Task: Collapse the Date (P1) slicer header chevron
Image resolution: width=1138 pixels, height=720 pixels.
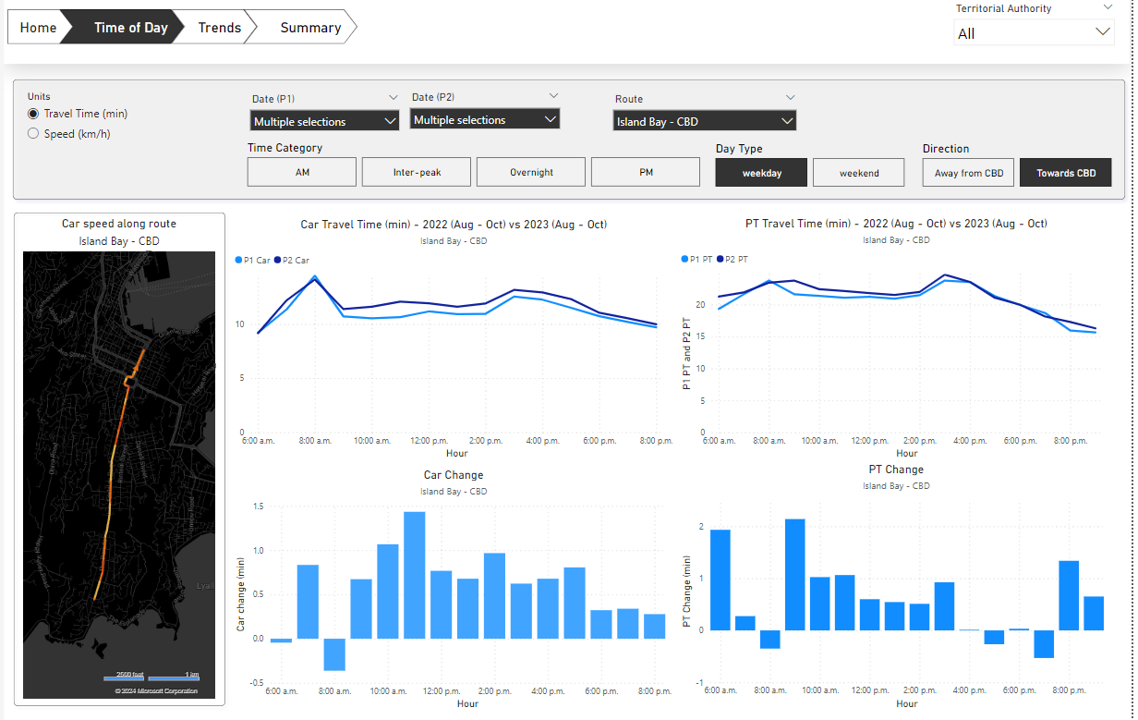Action: pyautogui.click(x=392, y=98)
